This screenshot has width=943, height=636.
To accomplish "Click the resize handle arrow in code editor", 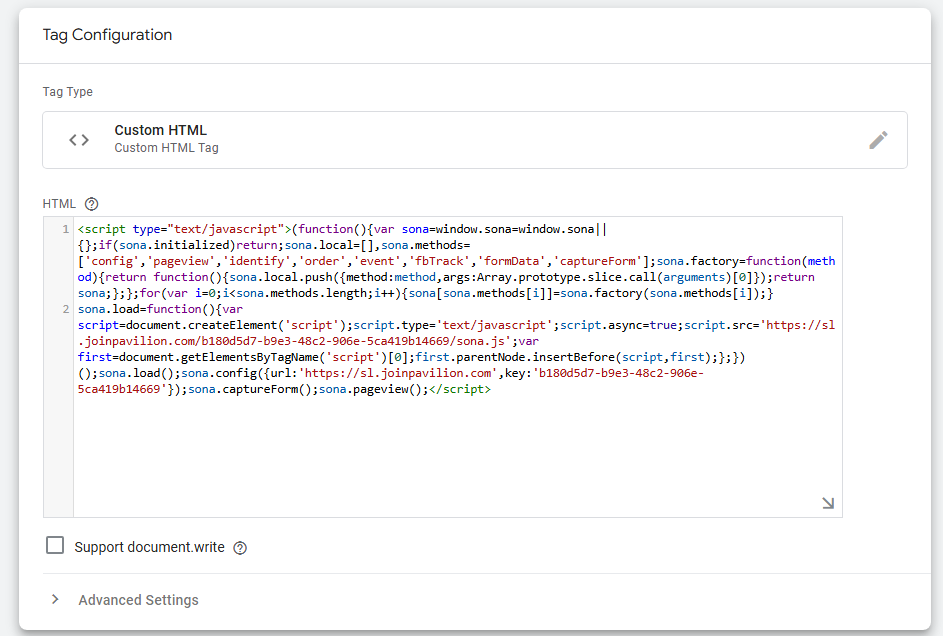I will pyautogui.click(x=828, y=503).
